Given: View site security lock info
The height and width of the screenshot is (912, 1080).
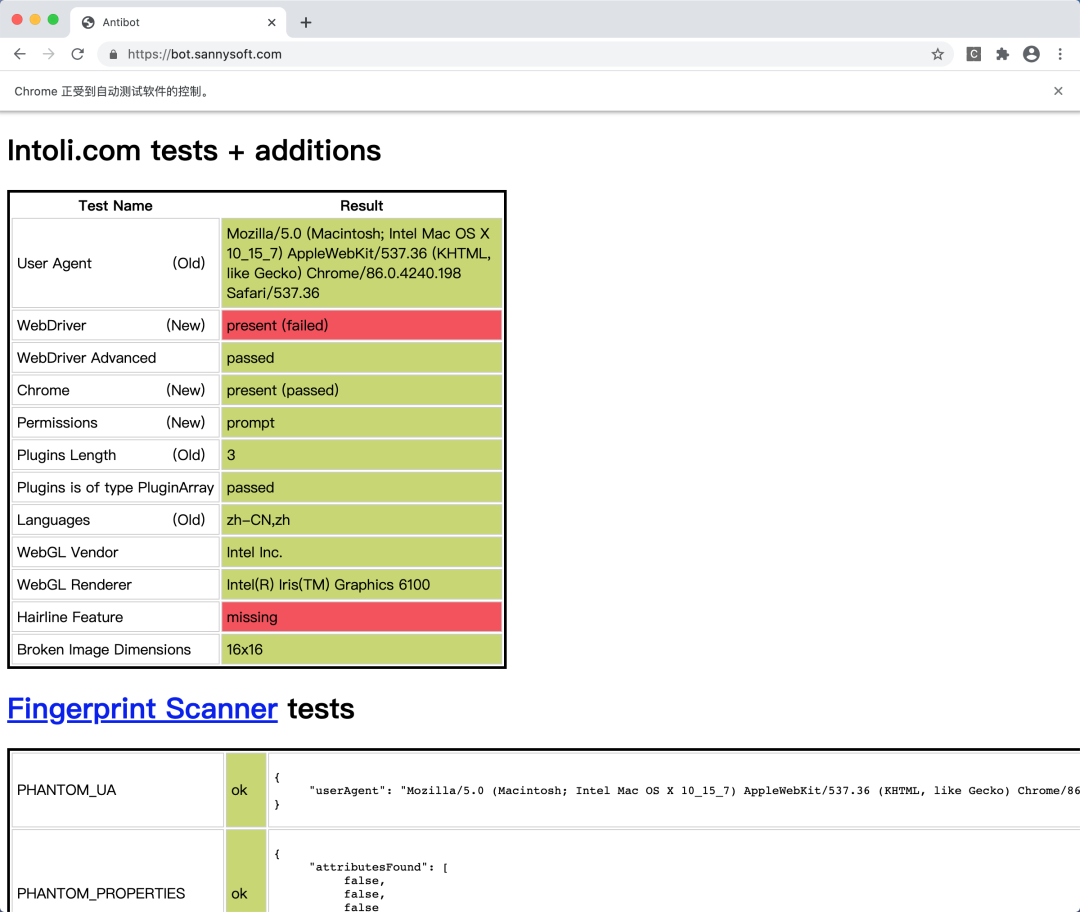Looking at the screenshot, I should [113, 54].
